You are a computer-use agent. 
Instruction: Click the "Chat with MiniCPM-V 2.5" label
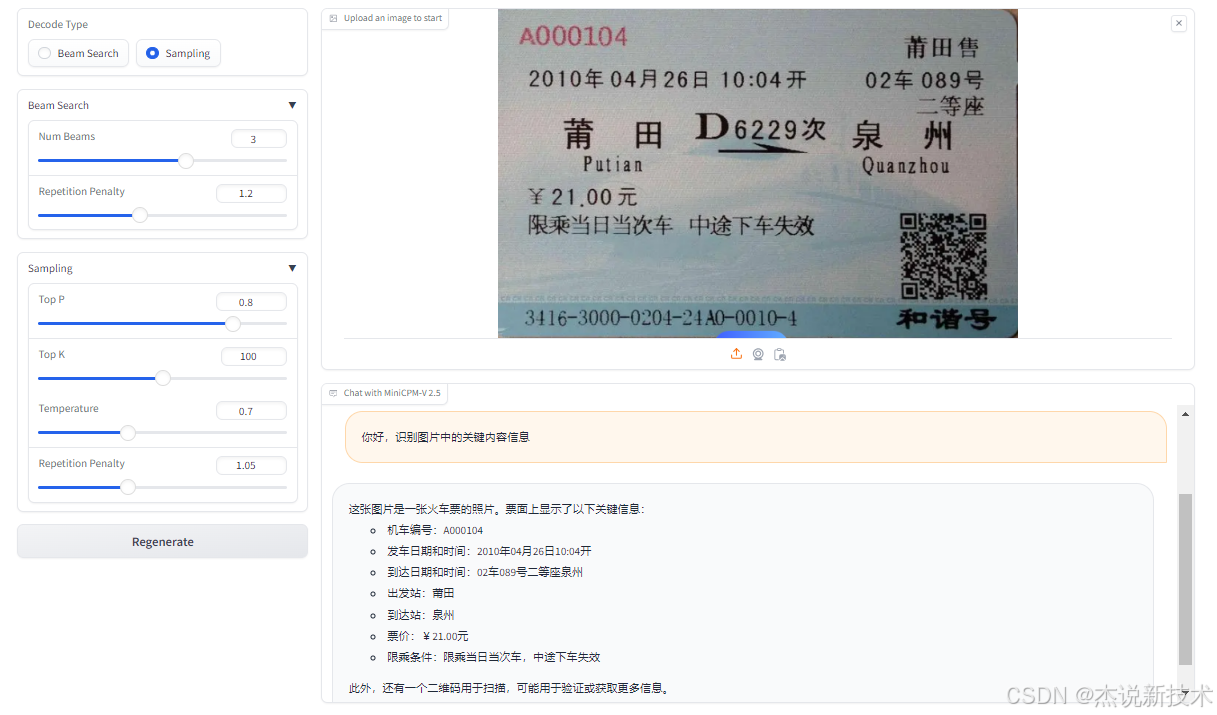[x=392, y=393]
